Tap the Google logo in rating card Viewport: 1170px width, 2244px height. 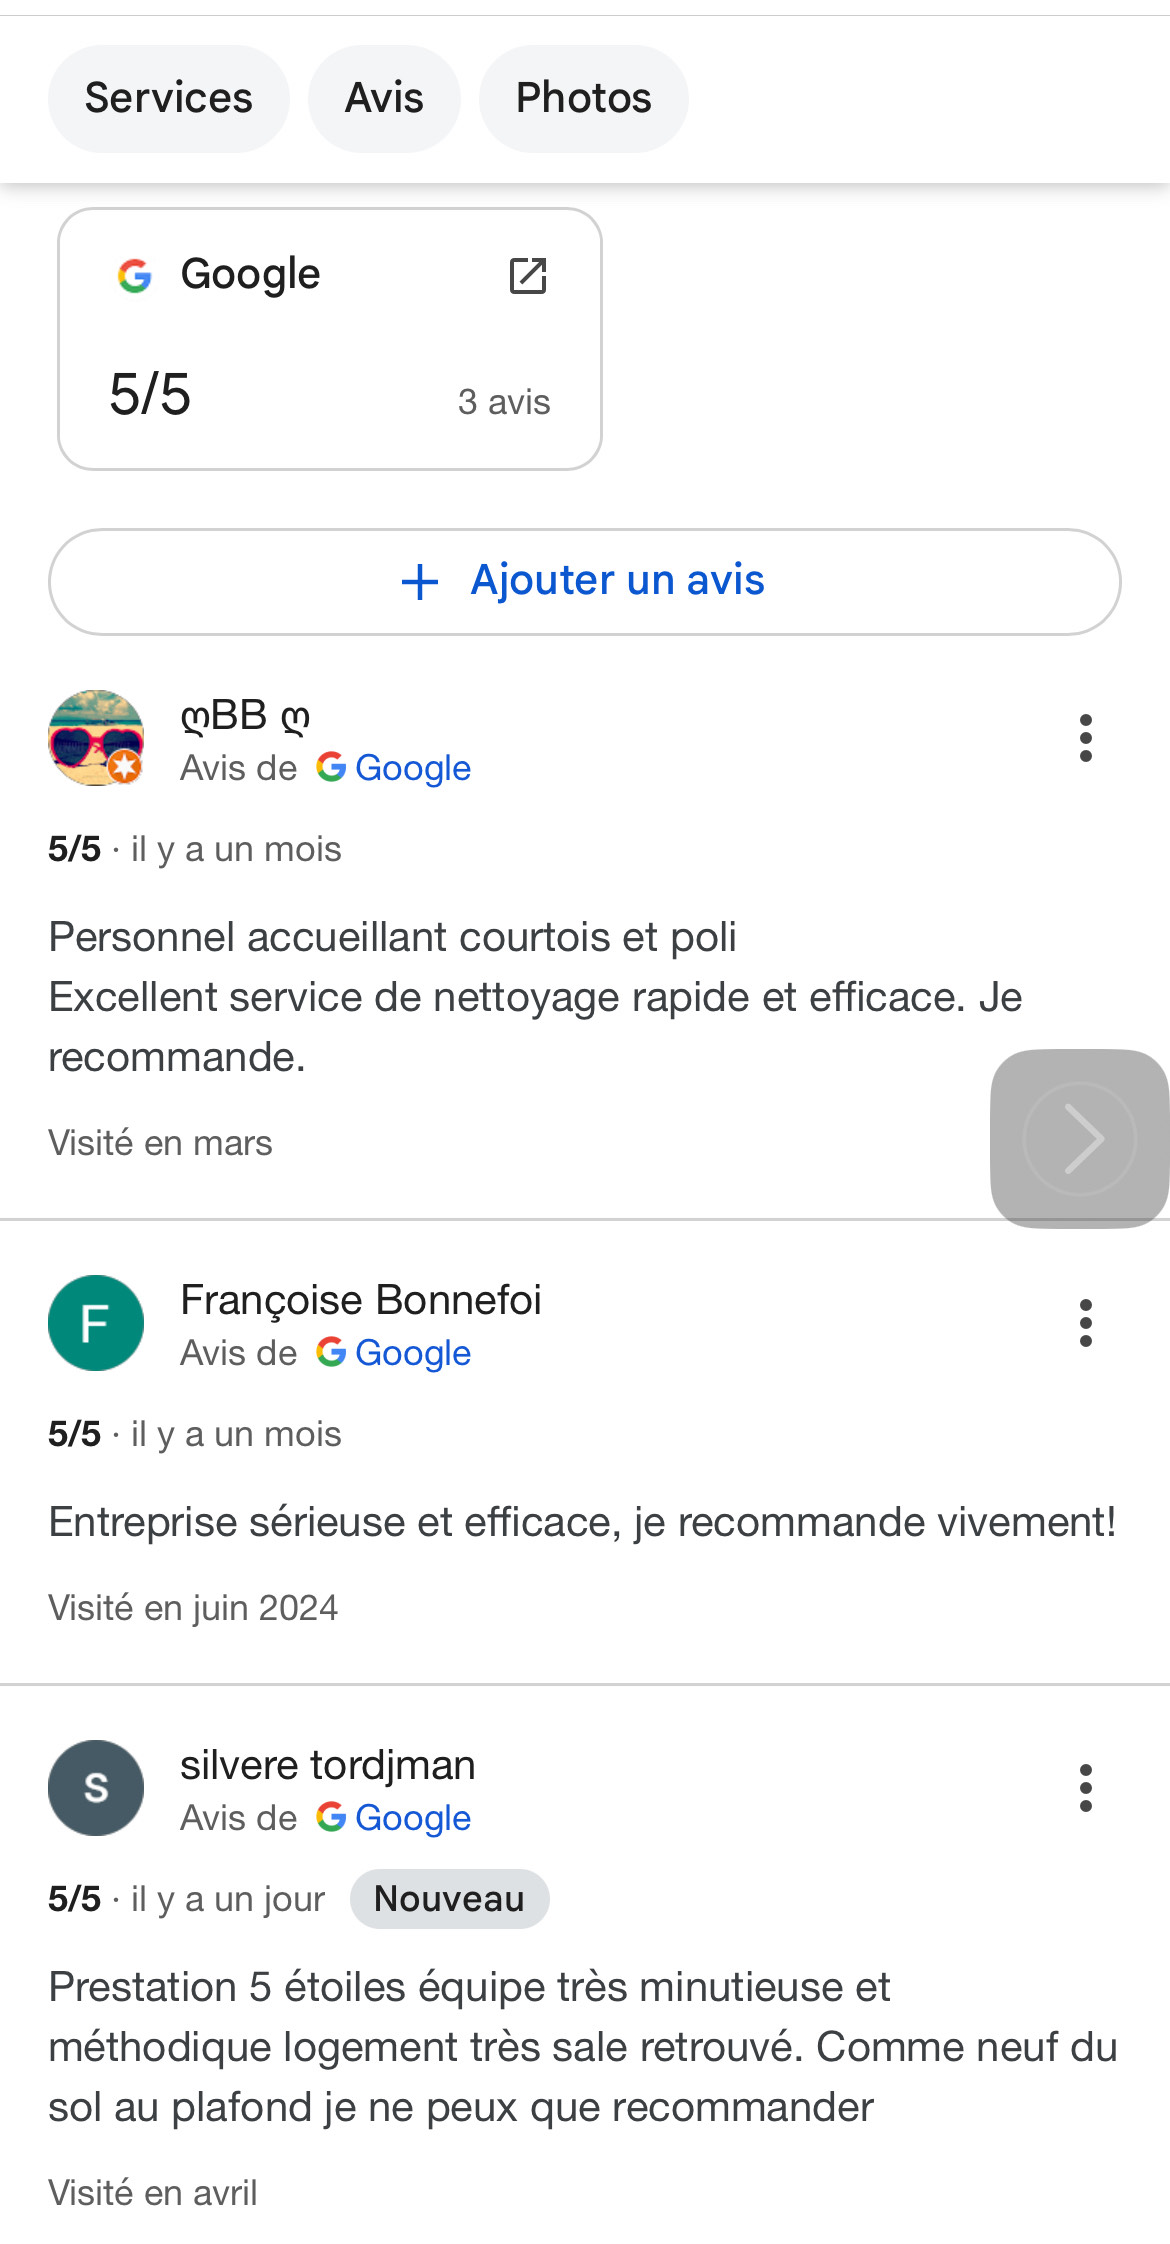coord(135,275)
